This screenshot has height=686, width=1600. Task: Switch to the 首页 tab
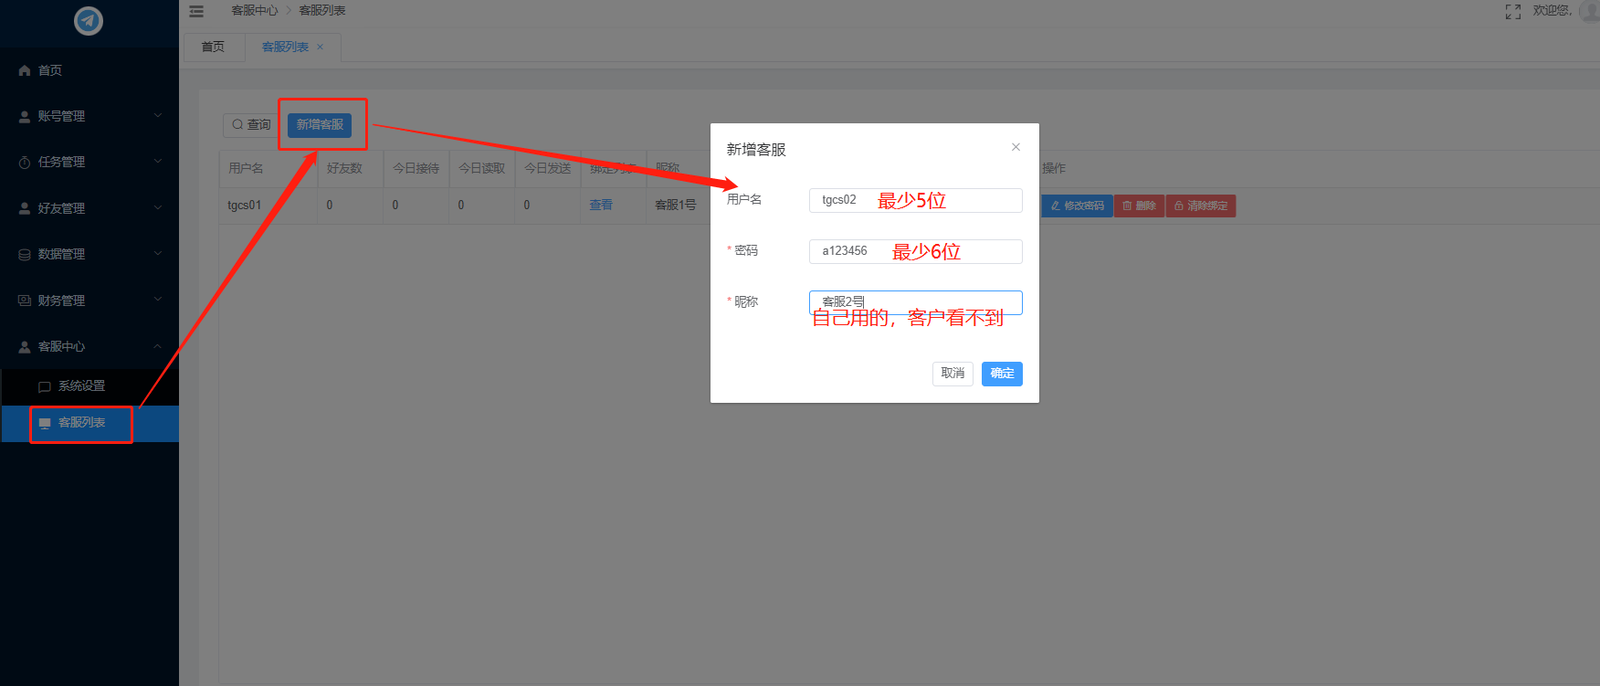213,47
